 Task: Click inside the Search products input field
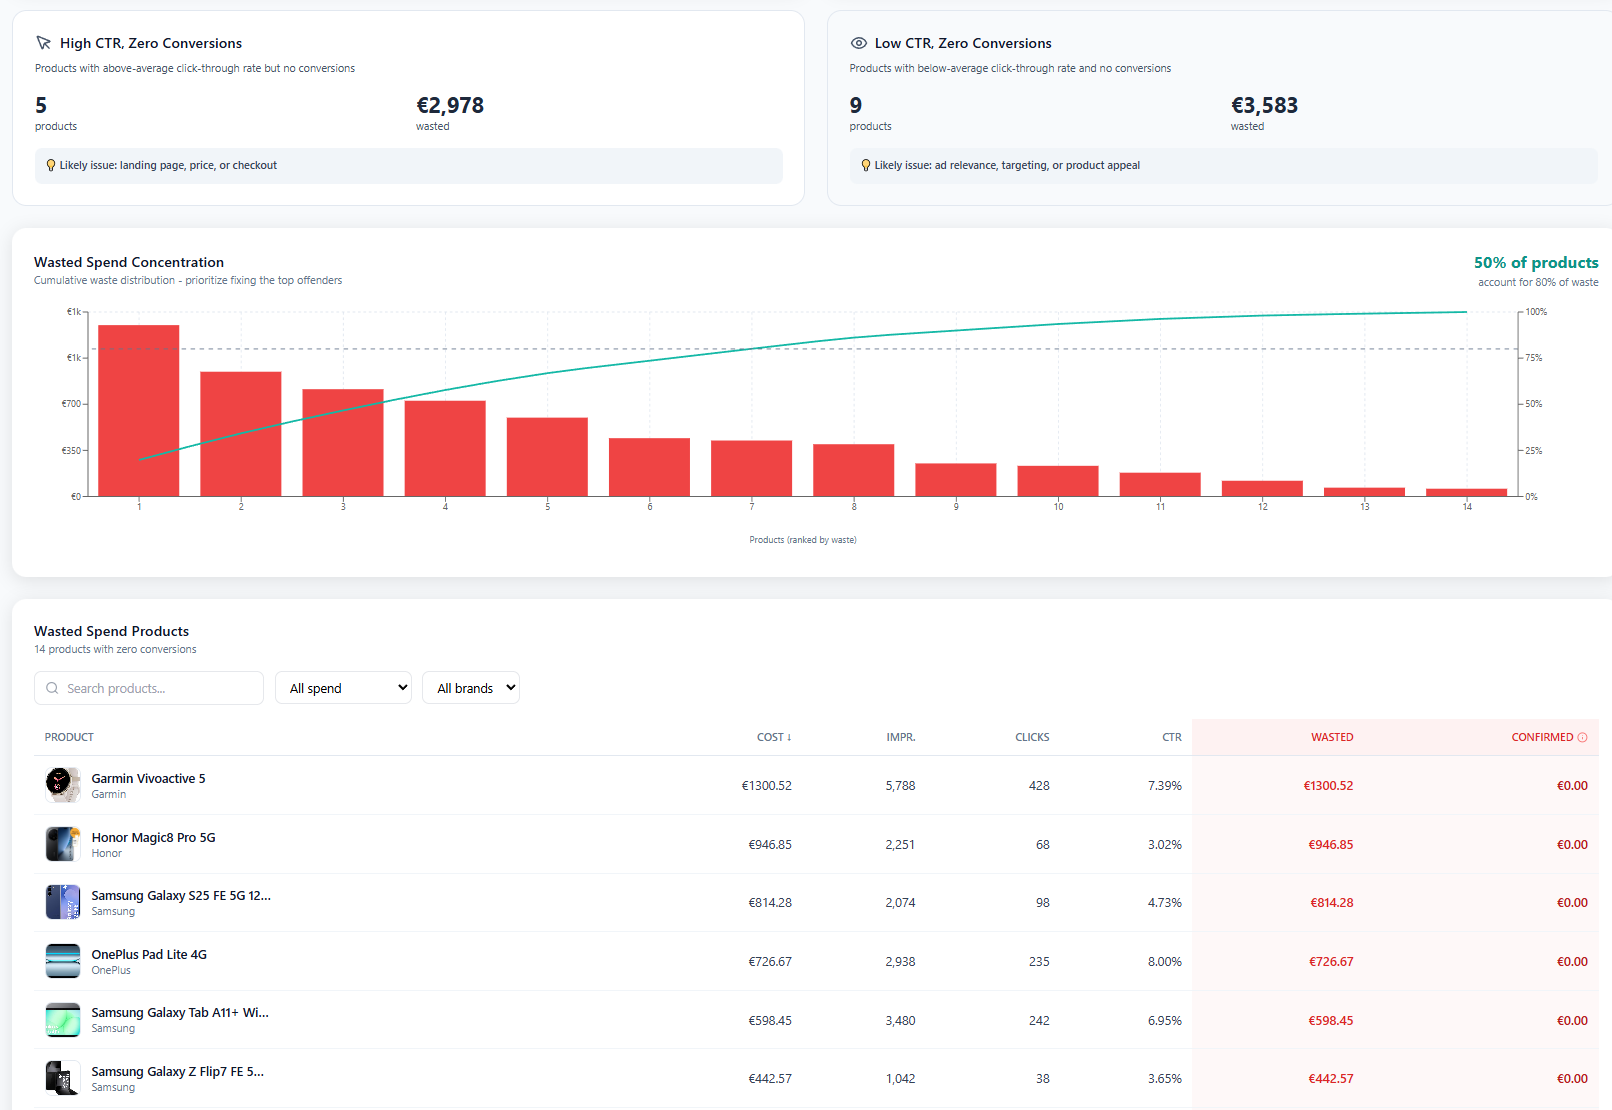click(150, 688)
